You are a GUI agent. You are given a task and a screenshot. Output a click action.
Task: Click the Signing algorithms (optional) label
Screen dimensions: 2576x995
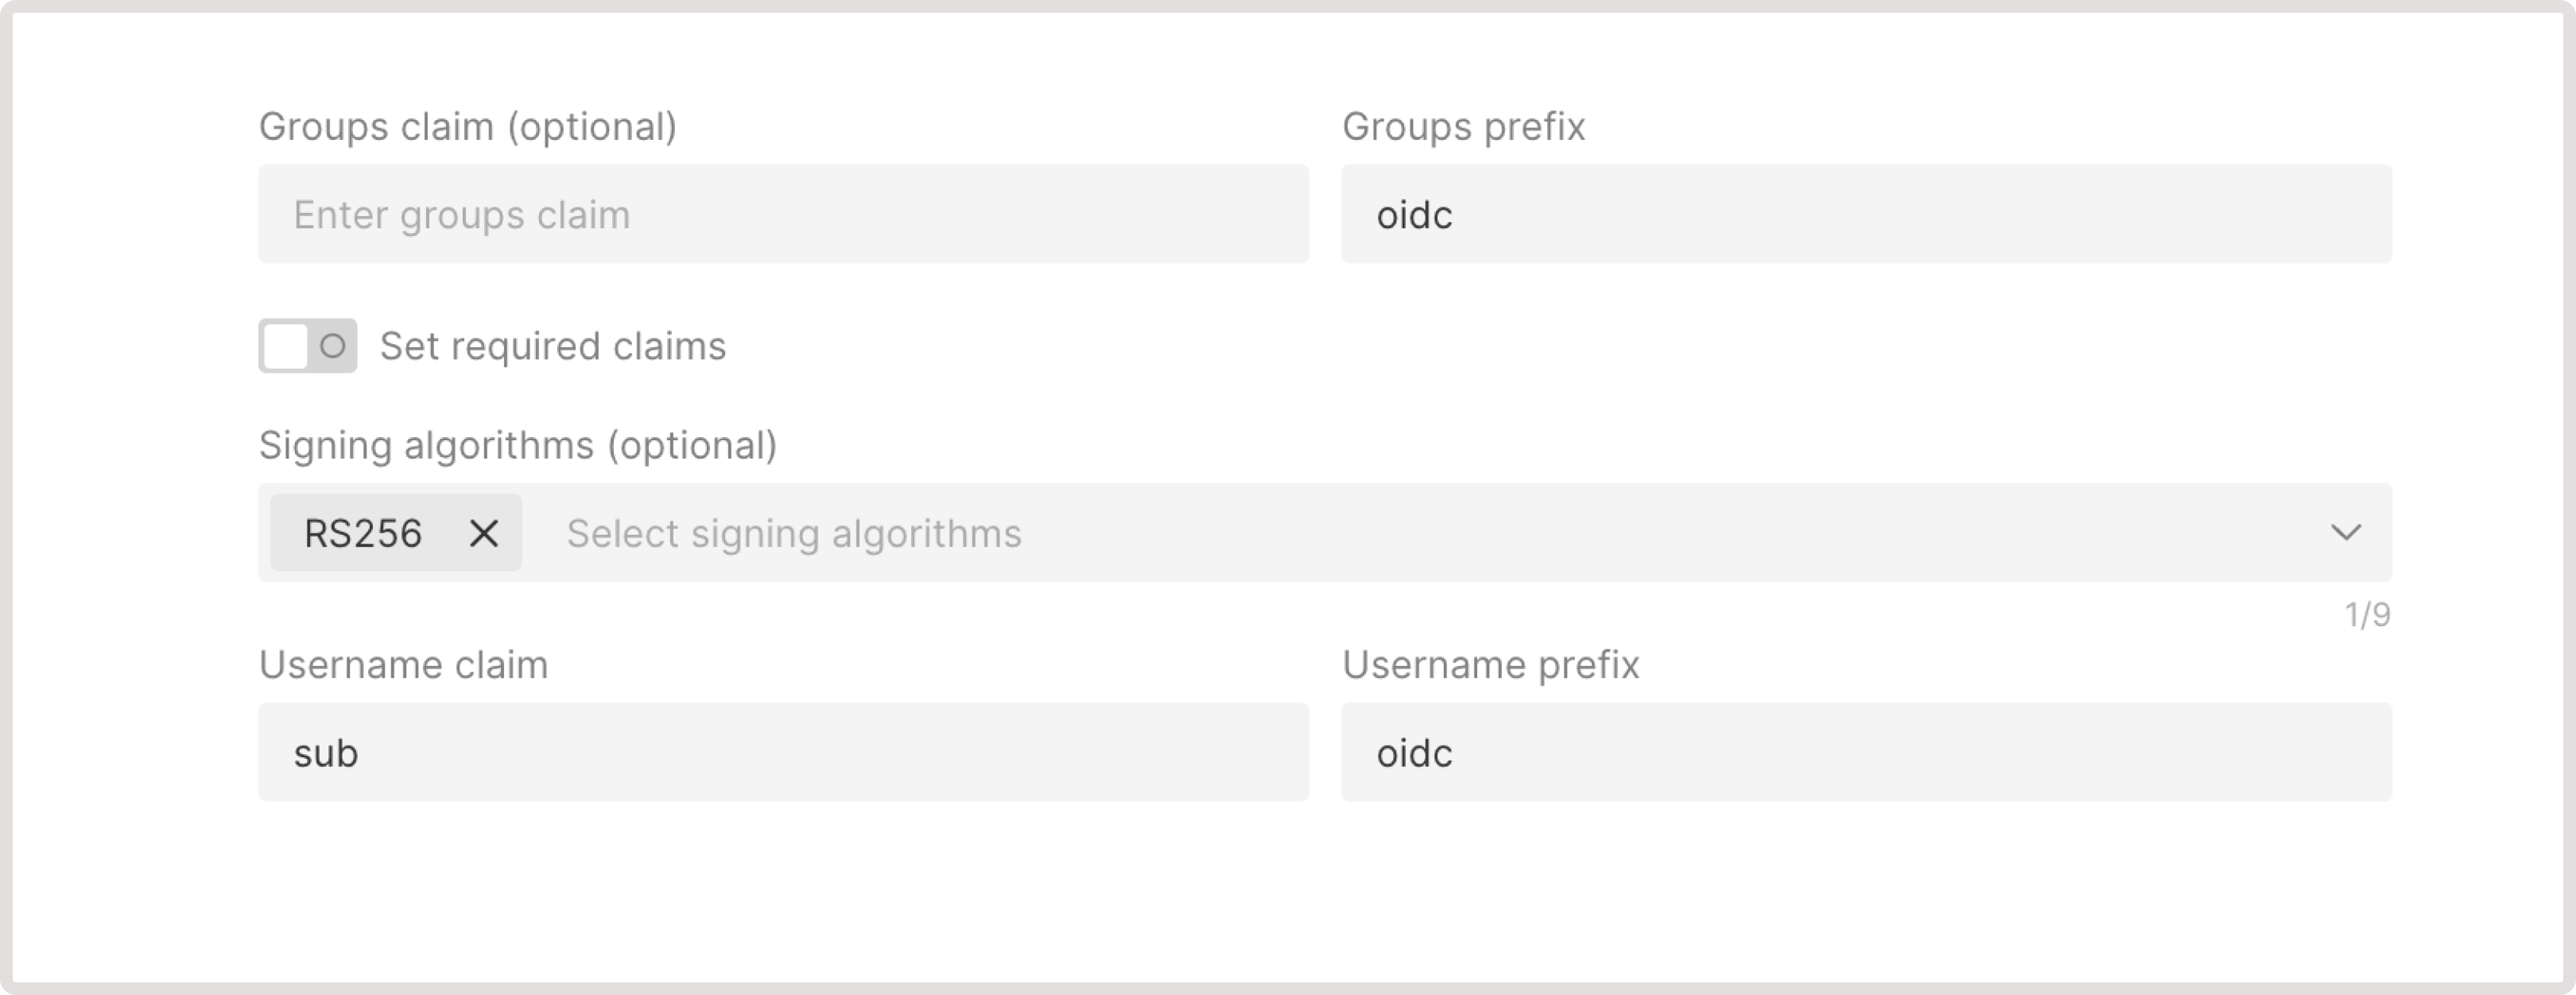(518, 446)
